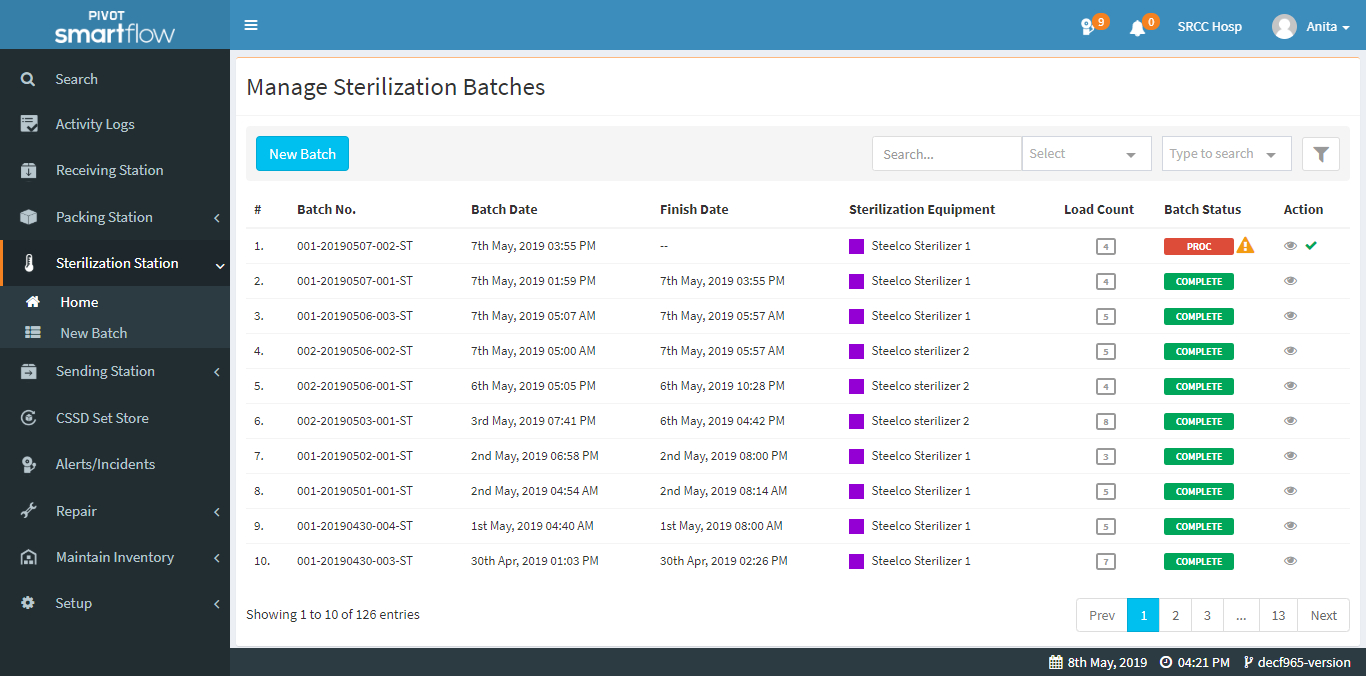The width and height of the screenshot is (1366, 676).
Task: Click the orange warning triangle on batch 1
Action: (1245, 245)
